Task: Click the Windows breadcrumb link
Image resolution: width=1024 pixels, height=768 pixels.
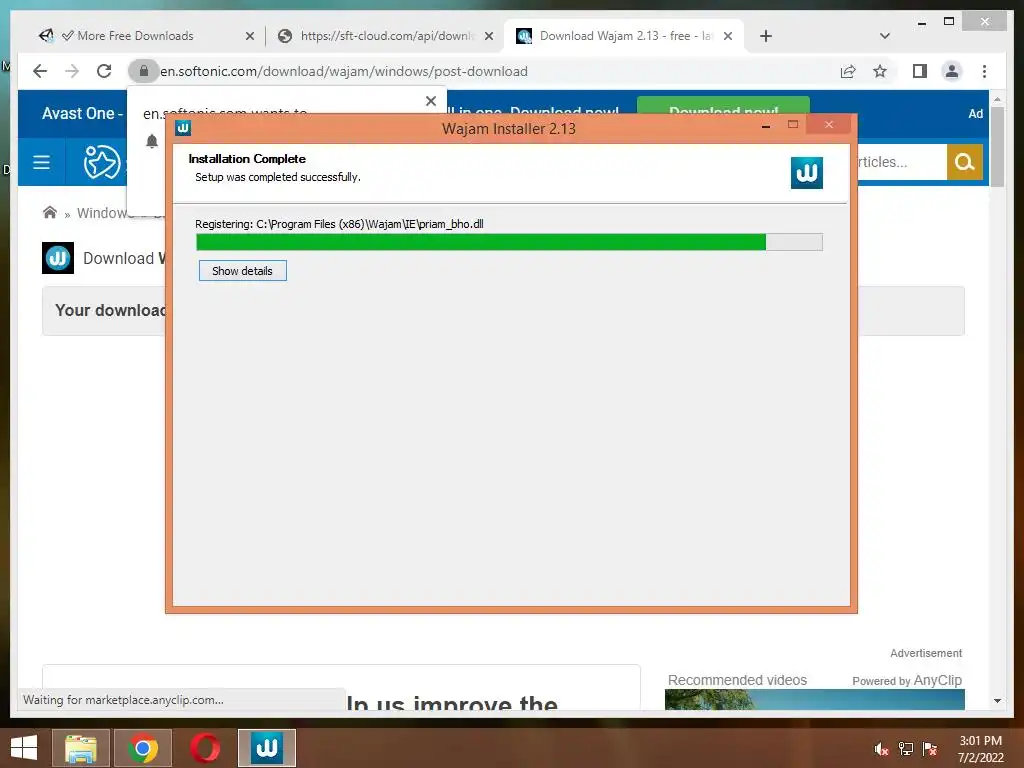Action: click(x=104, y=213)
